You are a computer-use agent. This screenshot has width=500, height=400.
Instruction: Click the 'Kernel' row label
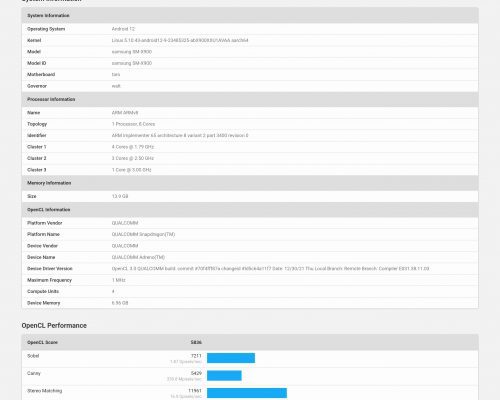click(x=34, y=40)
